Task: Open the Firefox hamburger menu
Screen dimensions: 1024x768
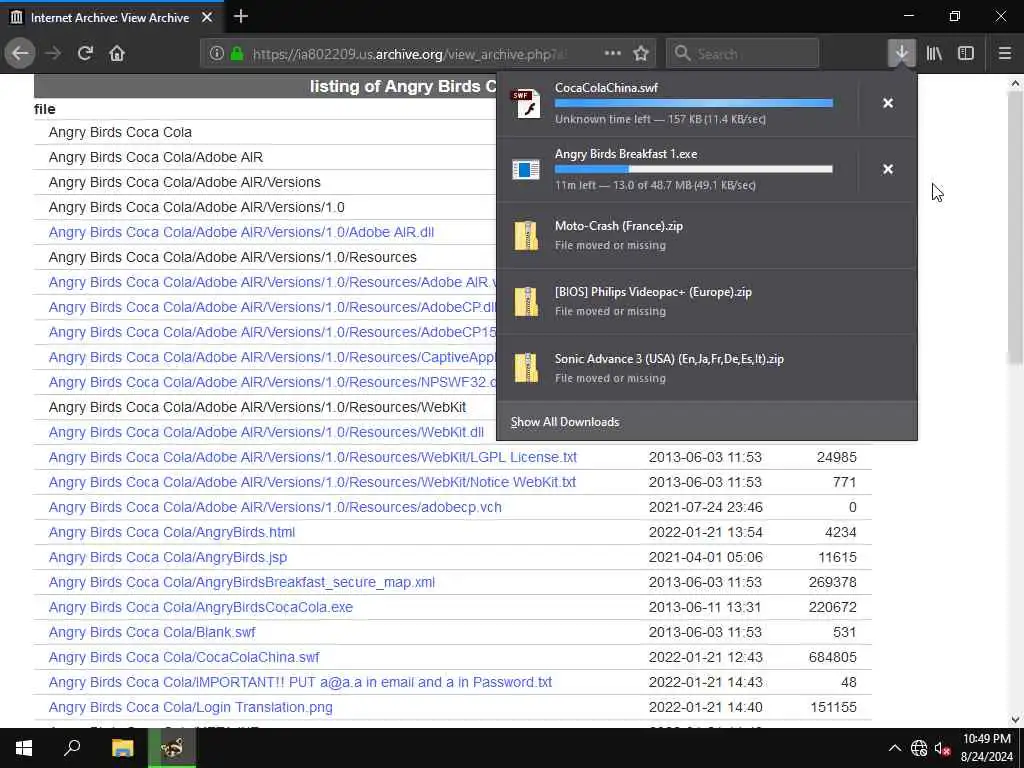Action: (1005, 54)
